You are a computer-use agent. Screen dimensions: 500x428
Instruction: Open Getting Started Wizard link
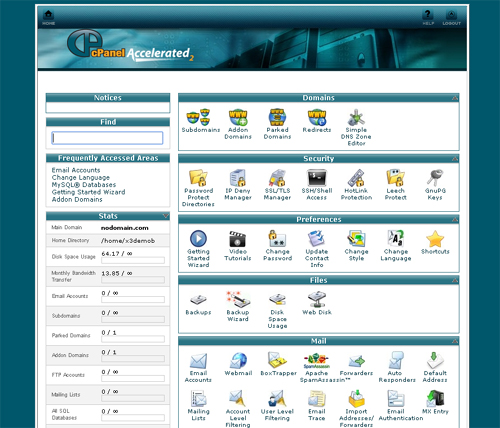88,192
